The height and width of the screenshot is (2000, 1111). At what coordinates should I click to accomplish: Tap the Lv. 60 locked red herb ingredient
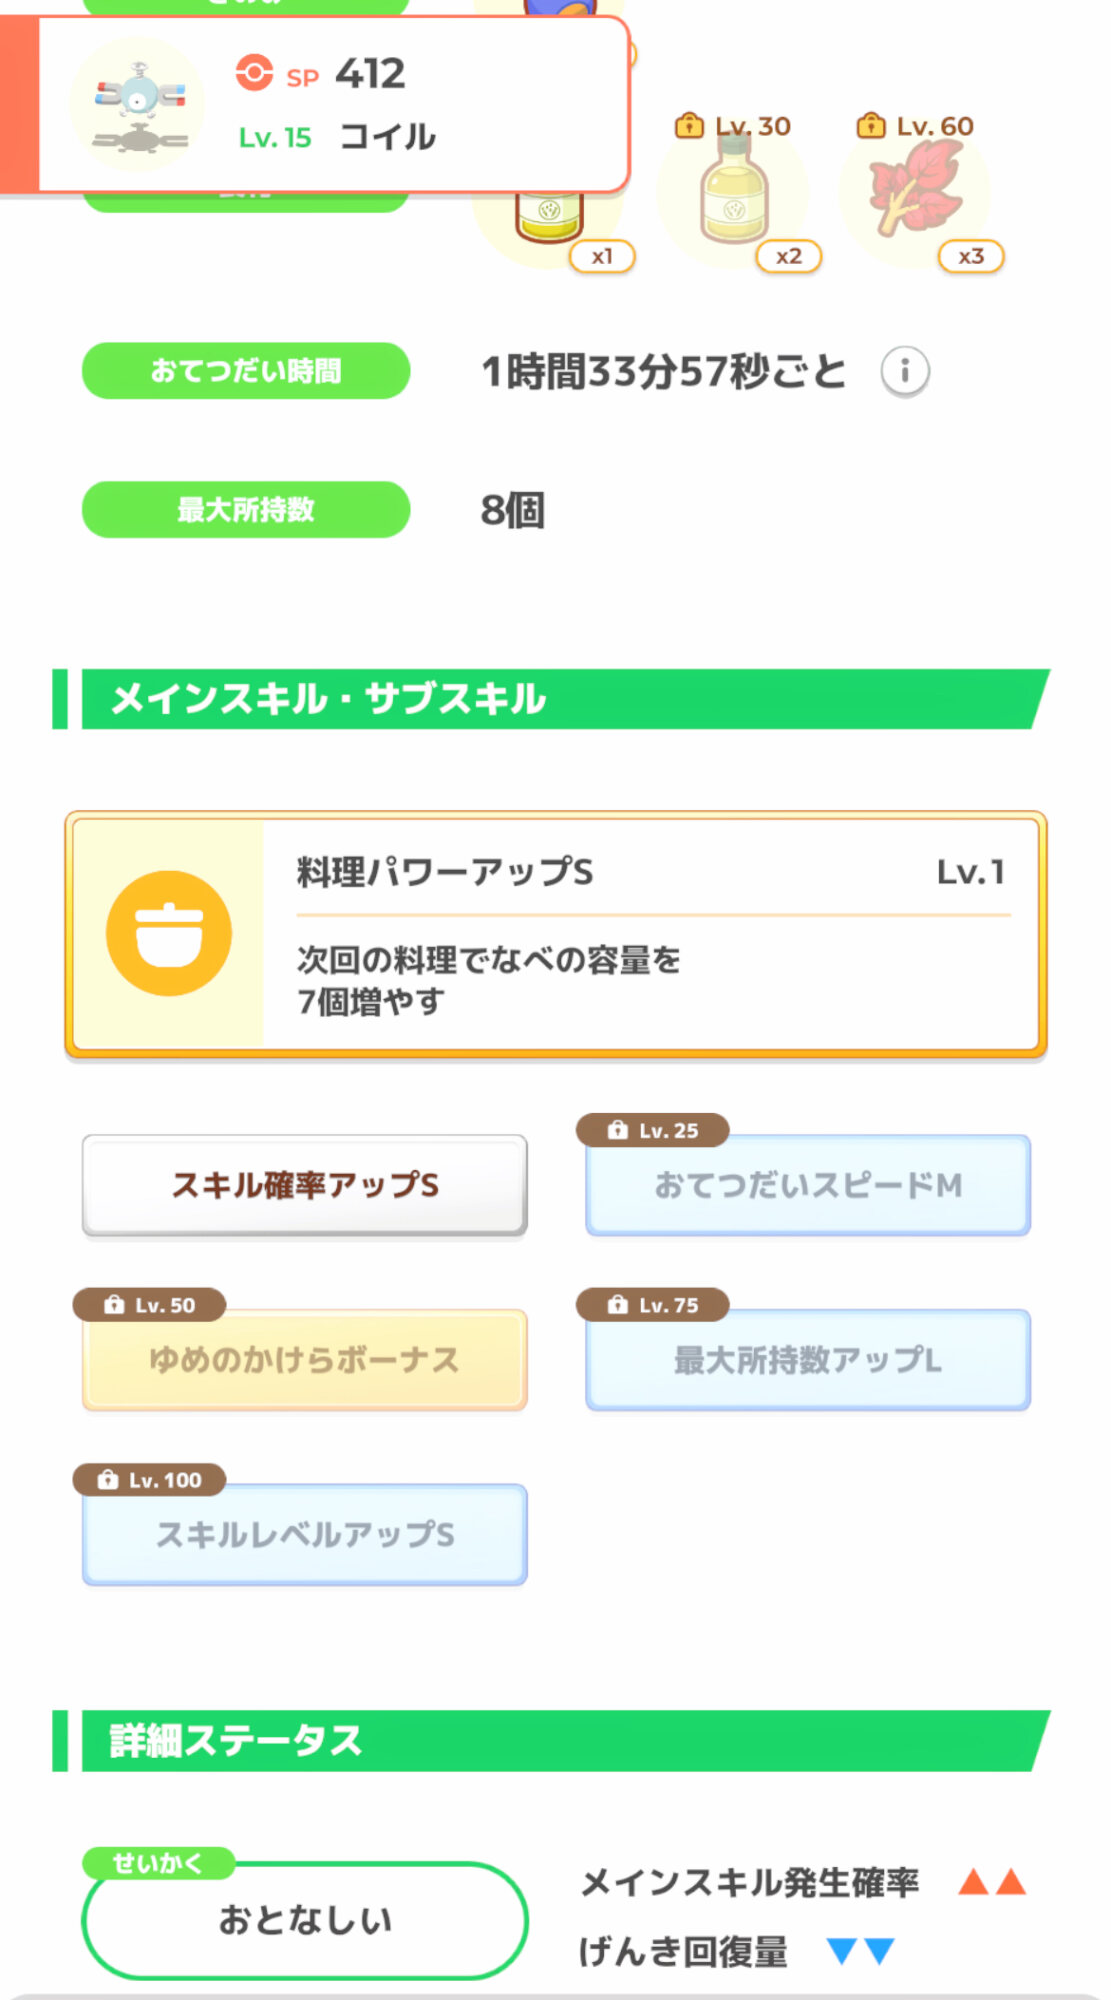coord(915,190)
